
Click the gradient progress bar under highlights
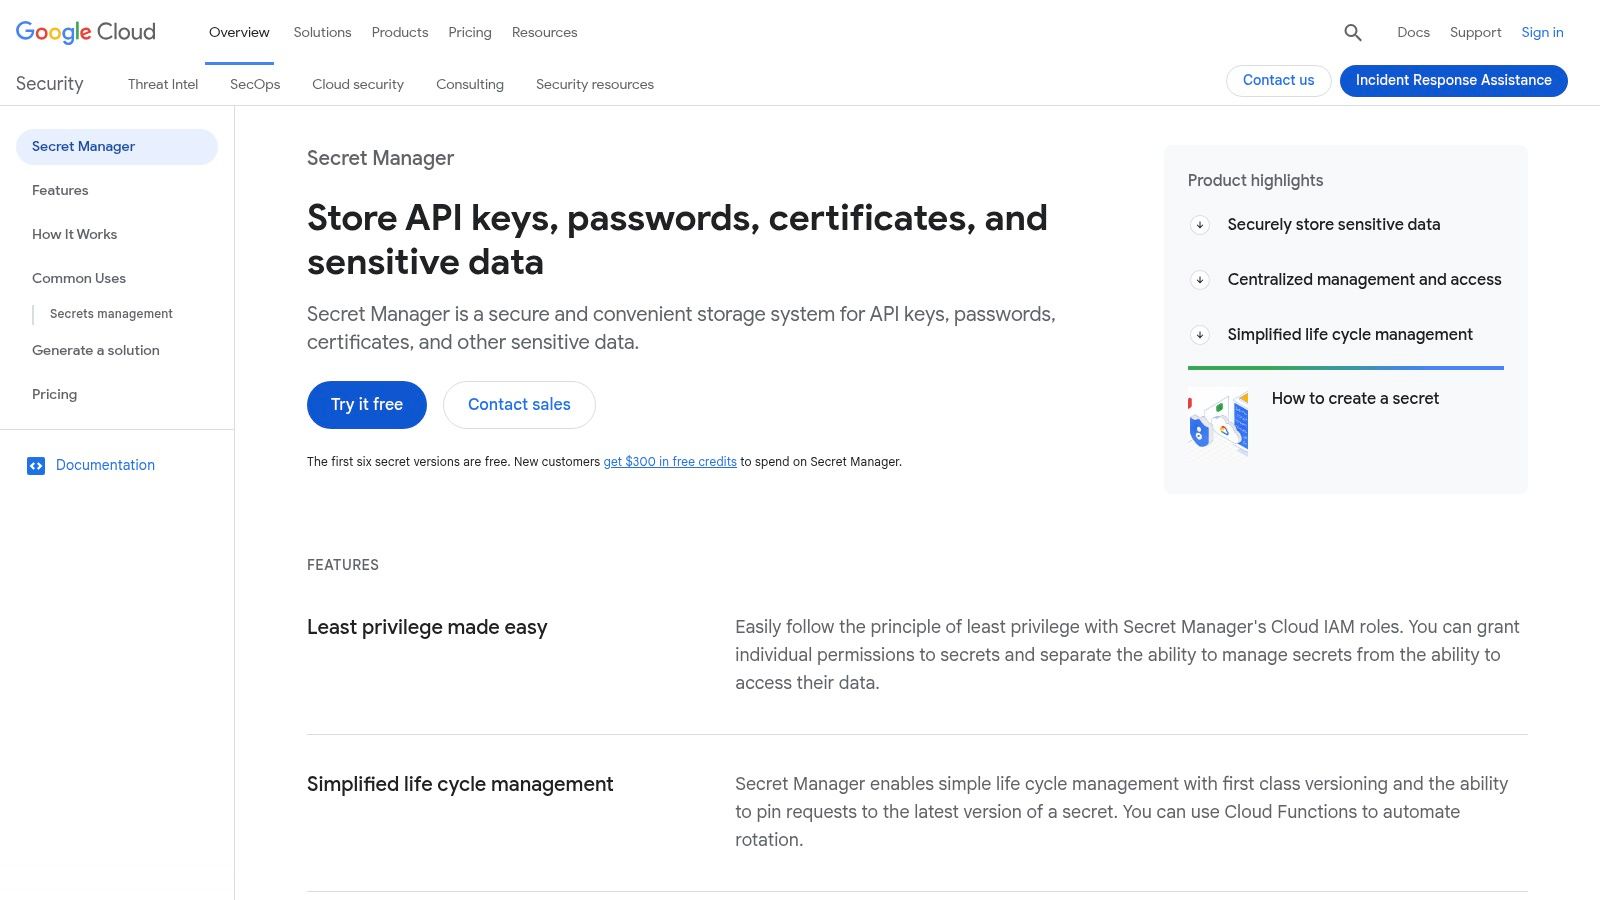(1345, 368)
